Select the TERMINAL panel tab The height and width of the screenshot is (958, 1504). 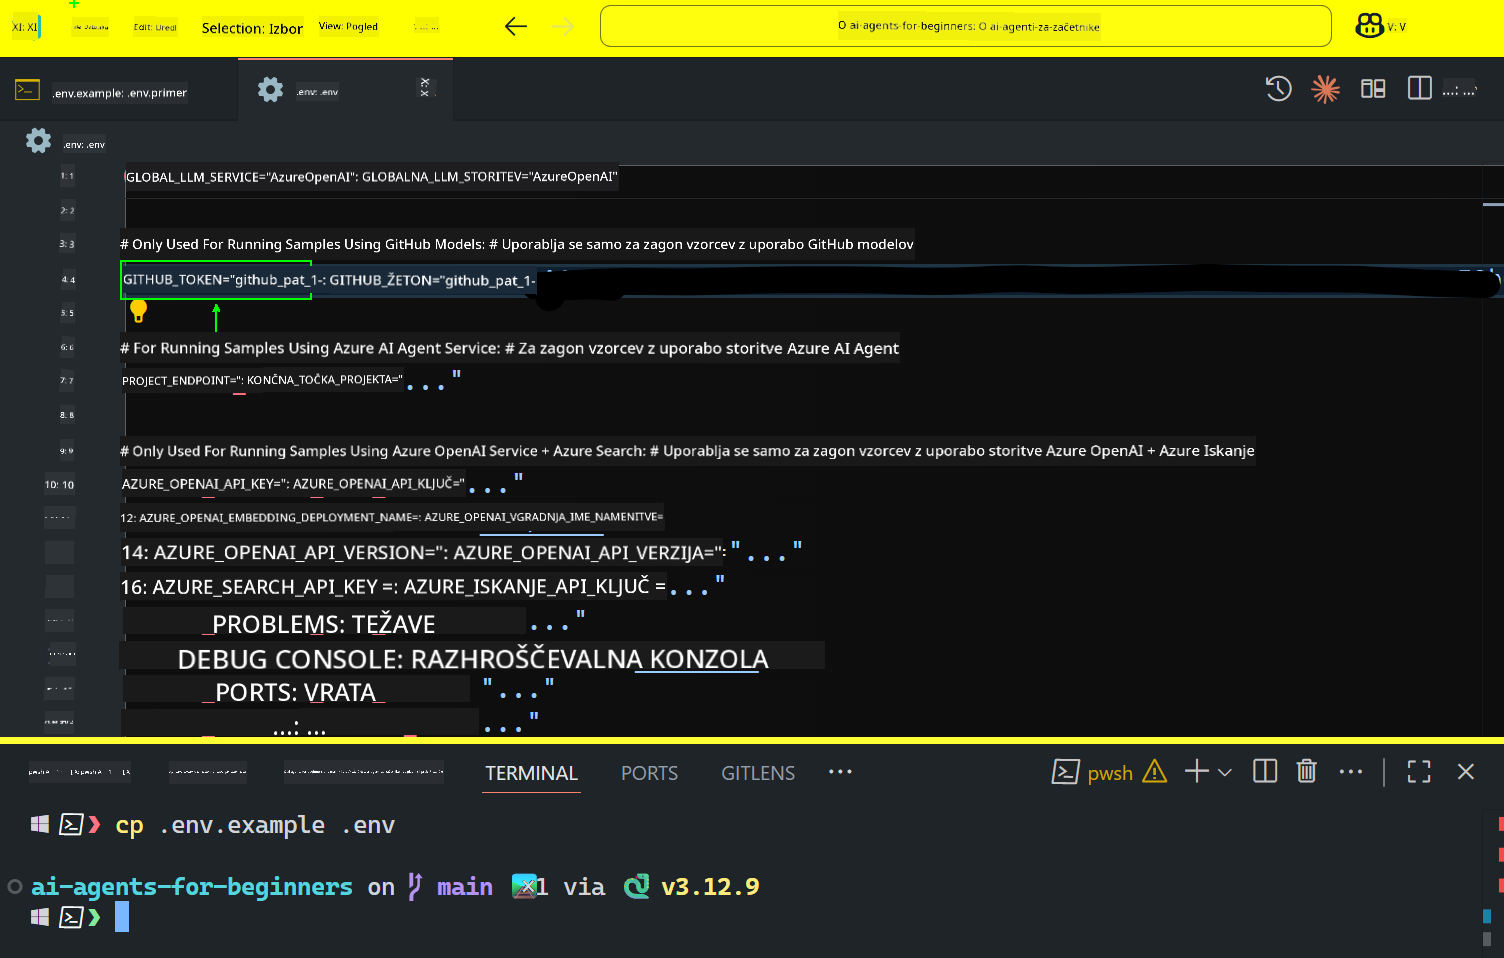tap(531, 773)
